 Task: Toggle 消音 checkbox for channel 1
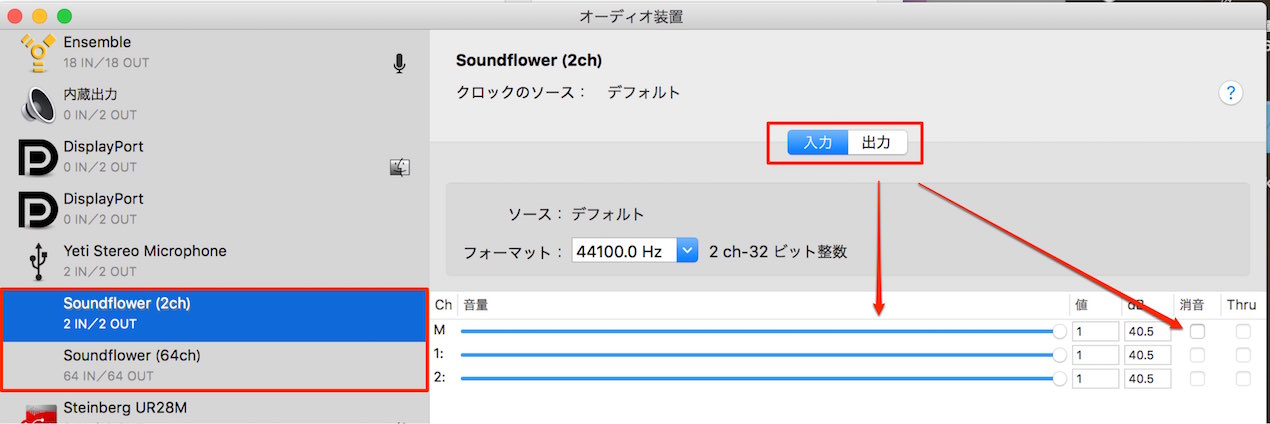point(1197,354)
